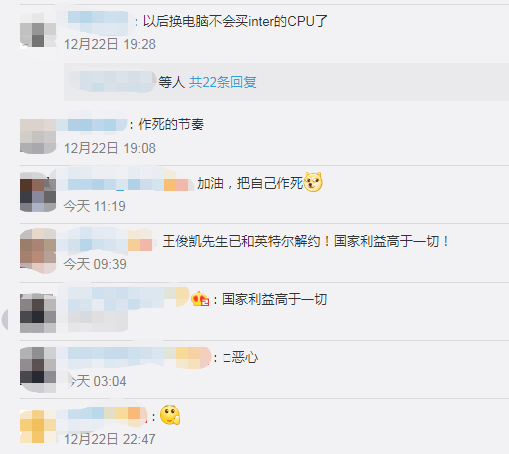Open avatar beside the 恶心 comment
The width and height of the screenshot is (509, 454).
click(x=38, y=369)
